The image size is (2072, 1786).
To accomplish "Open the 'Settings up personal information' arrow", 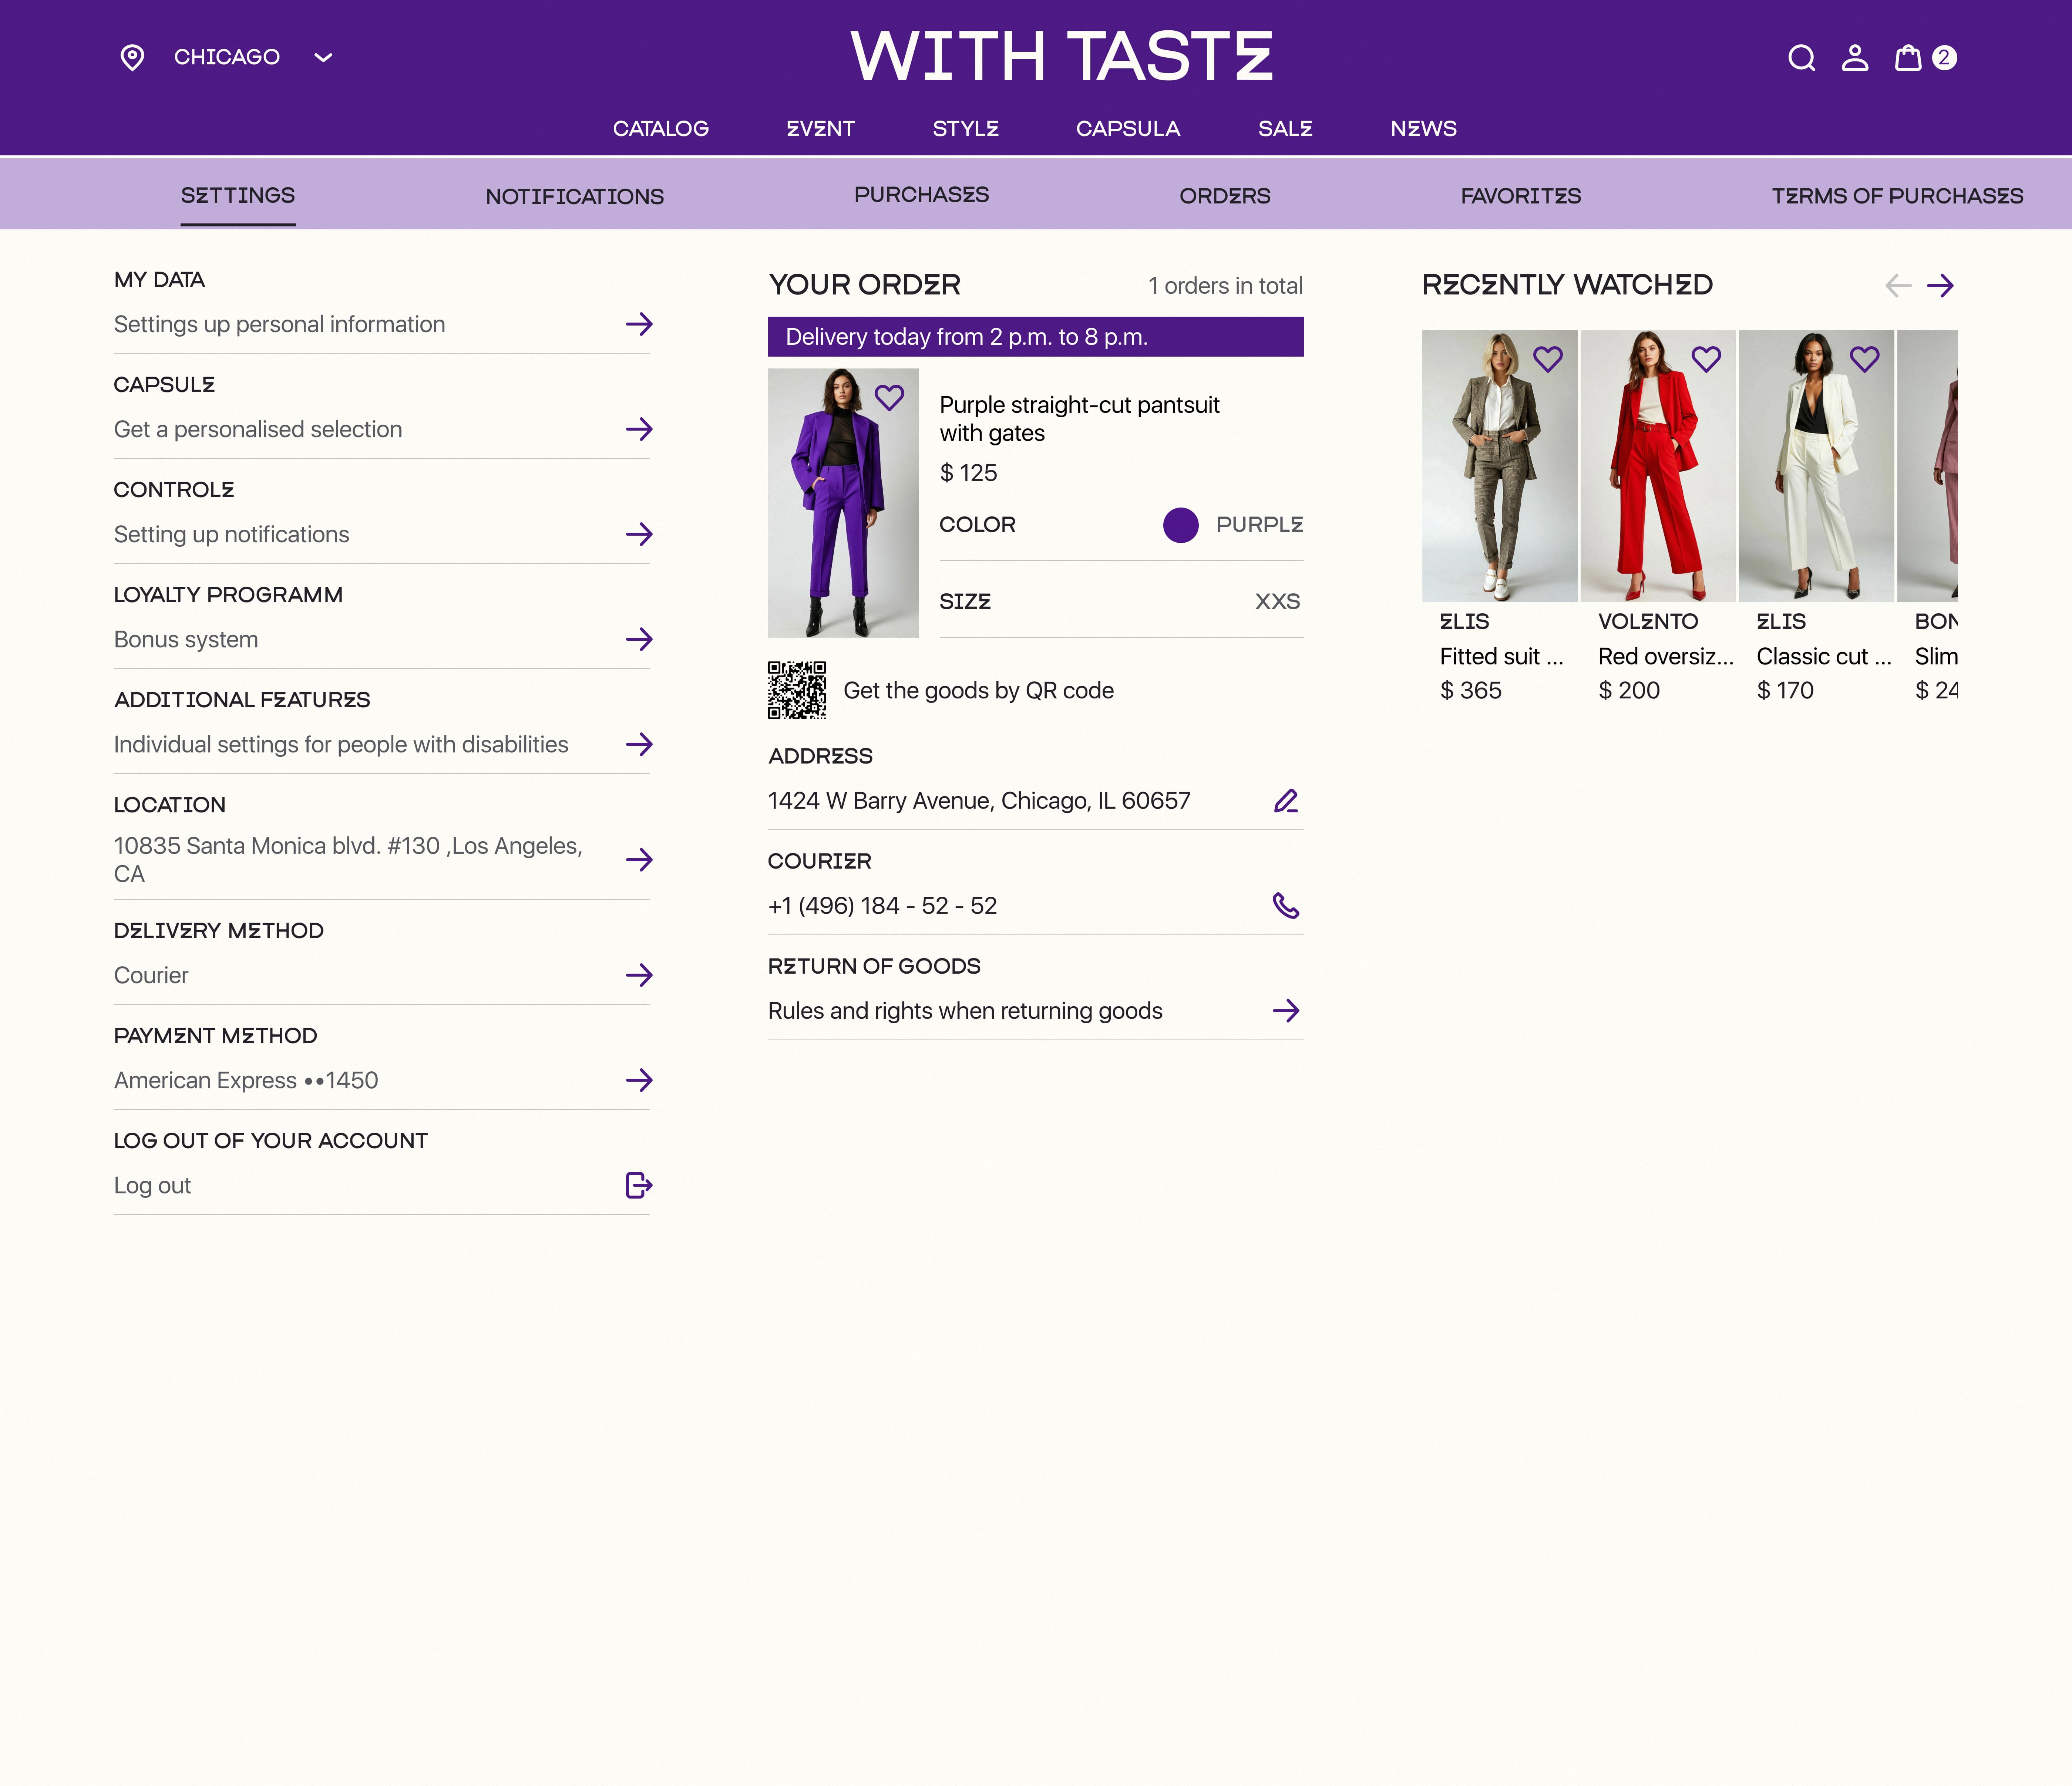I will [639, 324].
